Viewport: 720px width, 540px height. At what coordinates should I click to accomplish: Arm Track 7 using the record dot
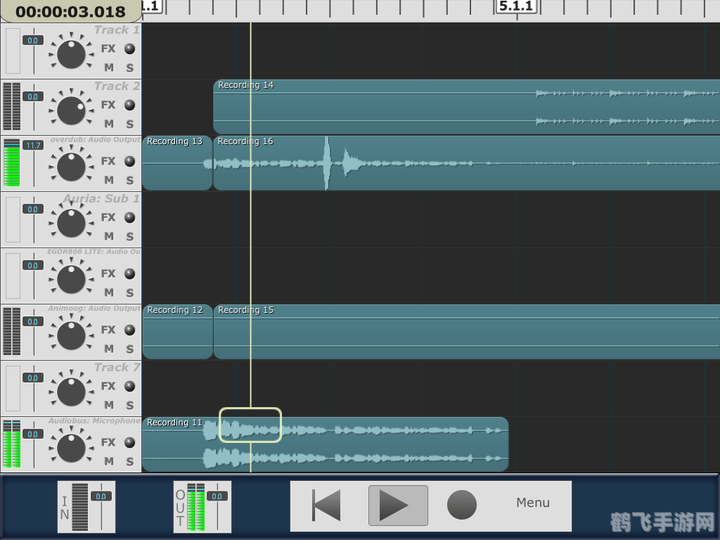pyautogui.click(x=129, y=386)
